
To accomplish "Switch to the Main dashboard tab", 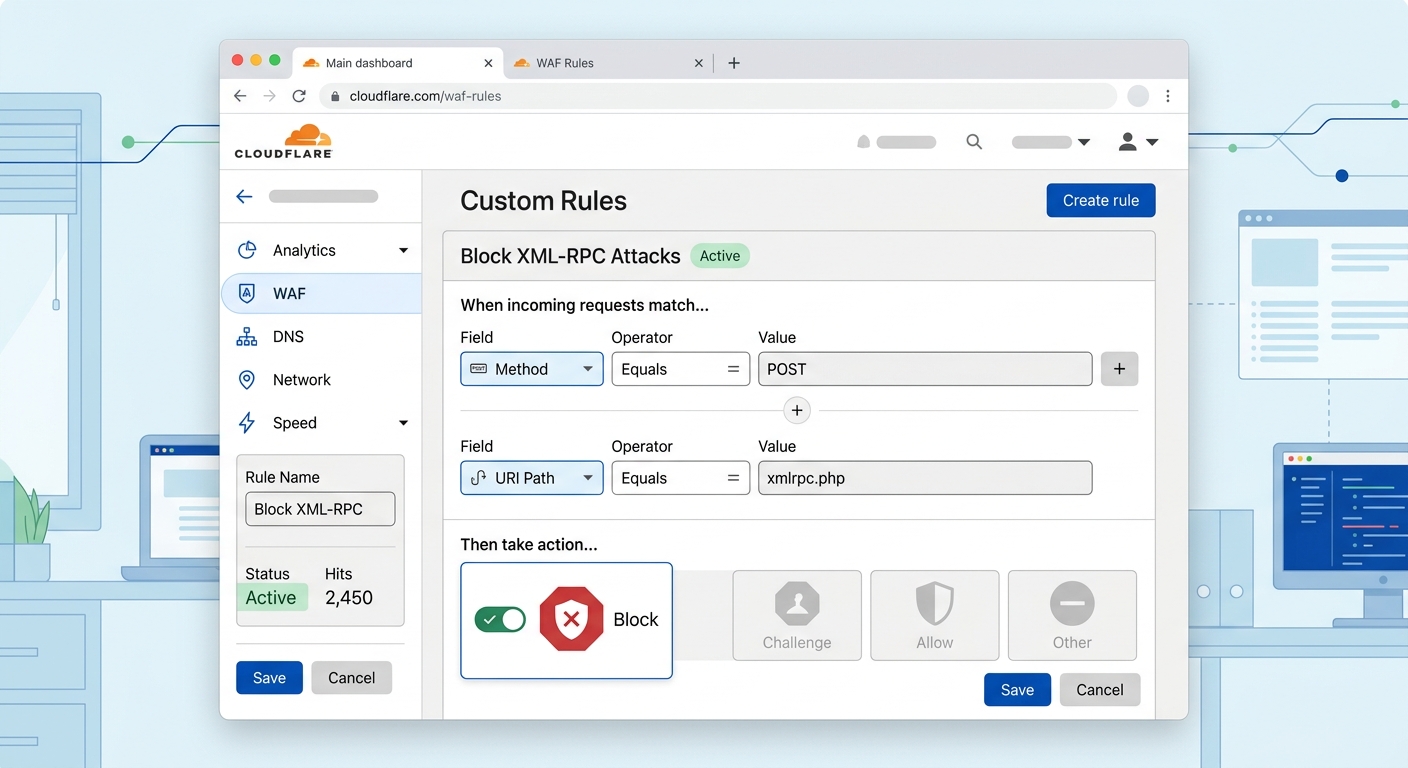I will tap(397, 63).
